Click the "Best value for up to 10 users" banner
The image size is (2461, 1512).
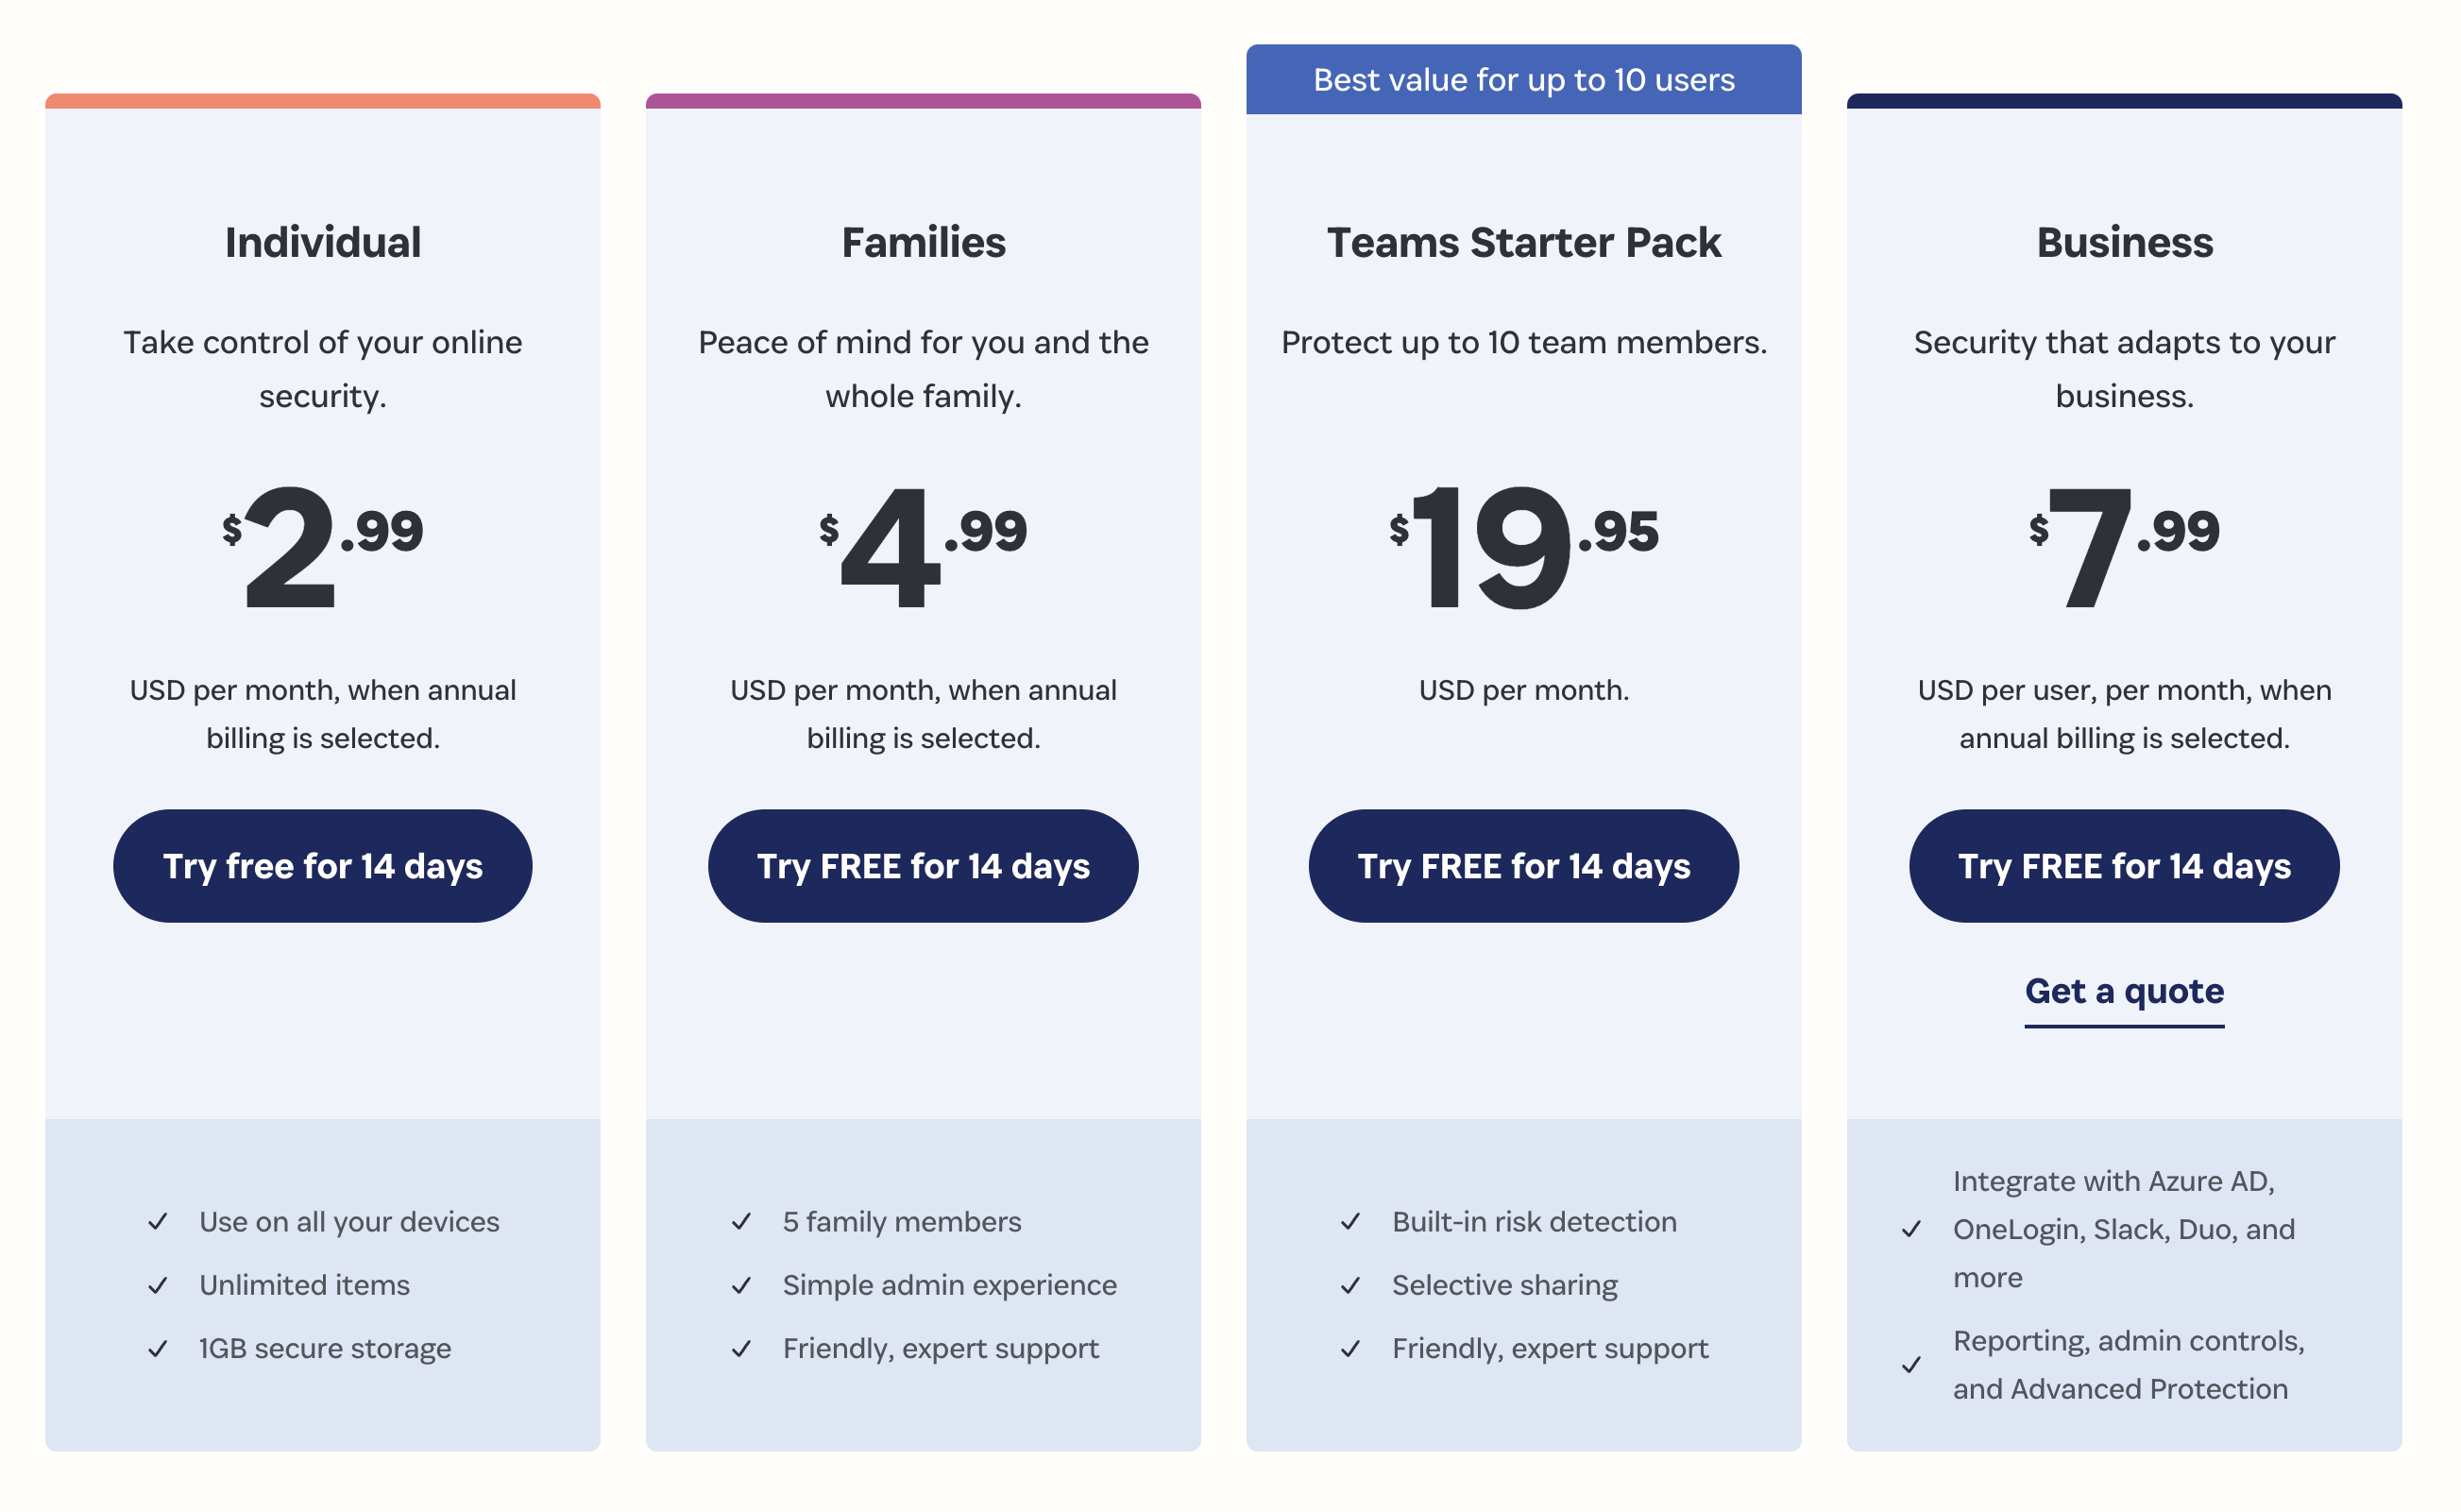pyautogui.click(x=1523, y=80)
